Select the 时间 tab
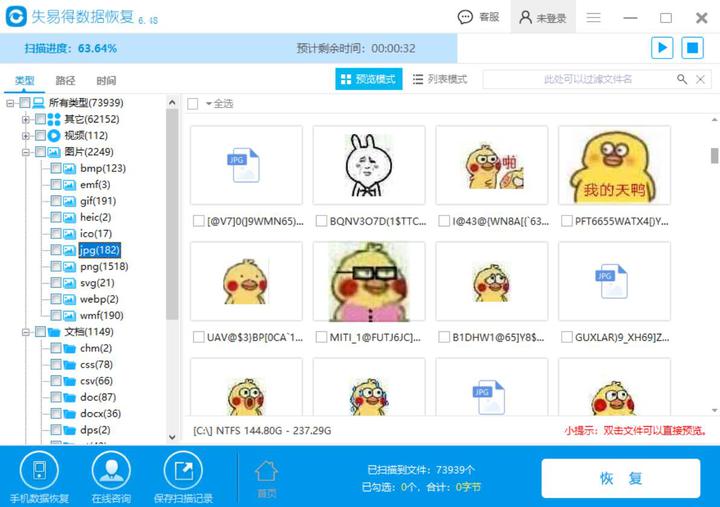720x507 pixels. click(106, 80)
